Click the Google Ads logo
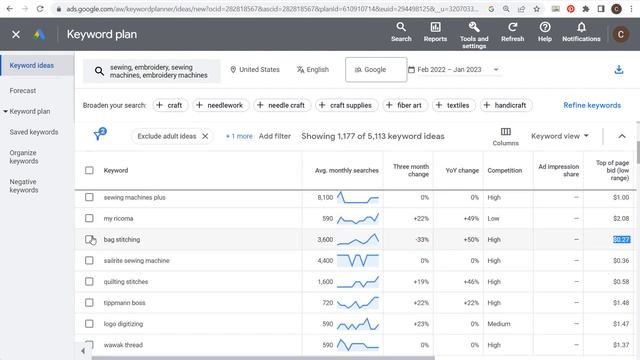Viewport: 640px width, 360px height. click(39, 35)
